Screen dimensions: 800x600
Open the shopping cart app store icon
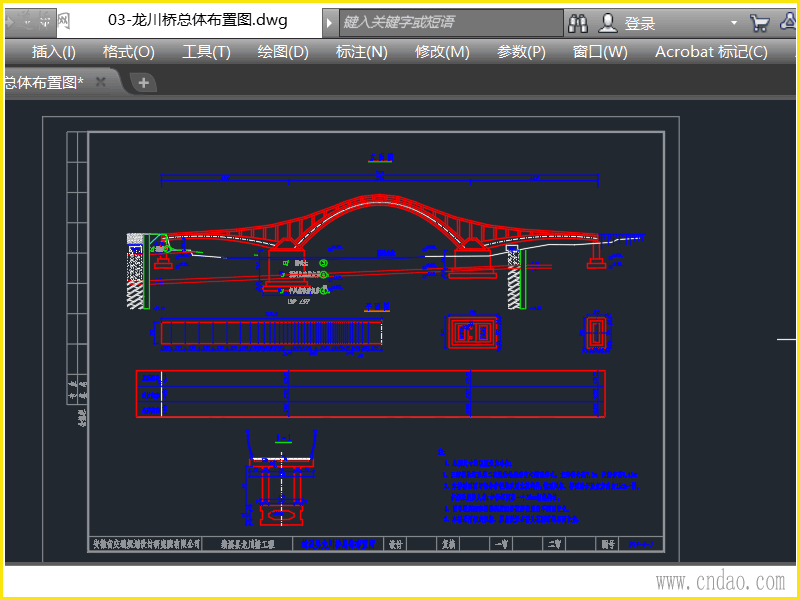point(760,23)
